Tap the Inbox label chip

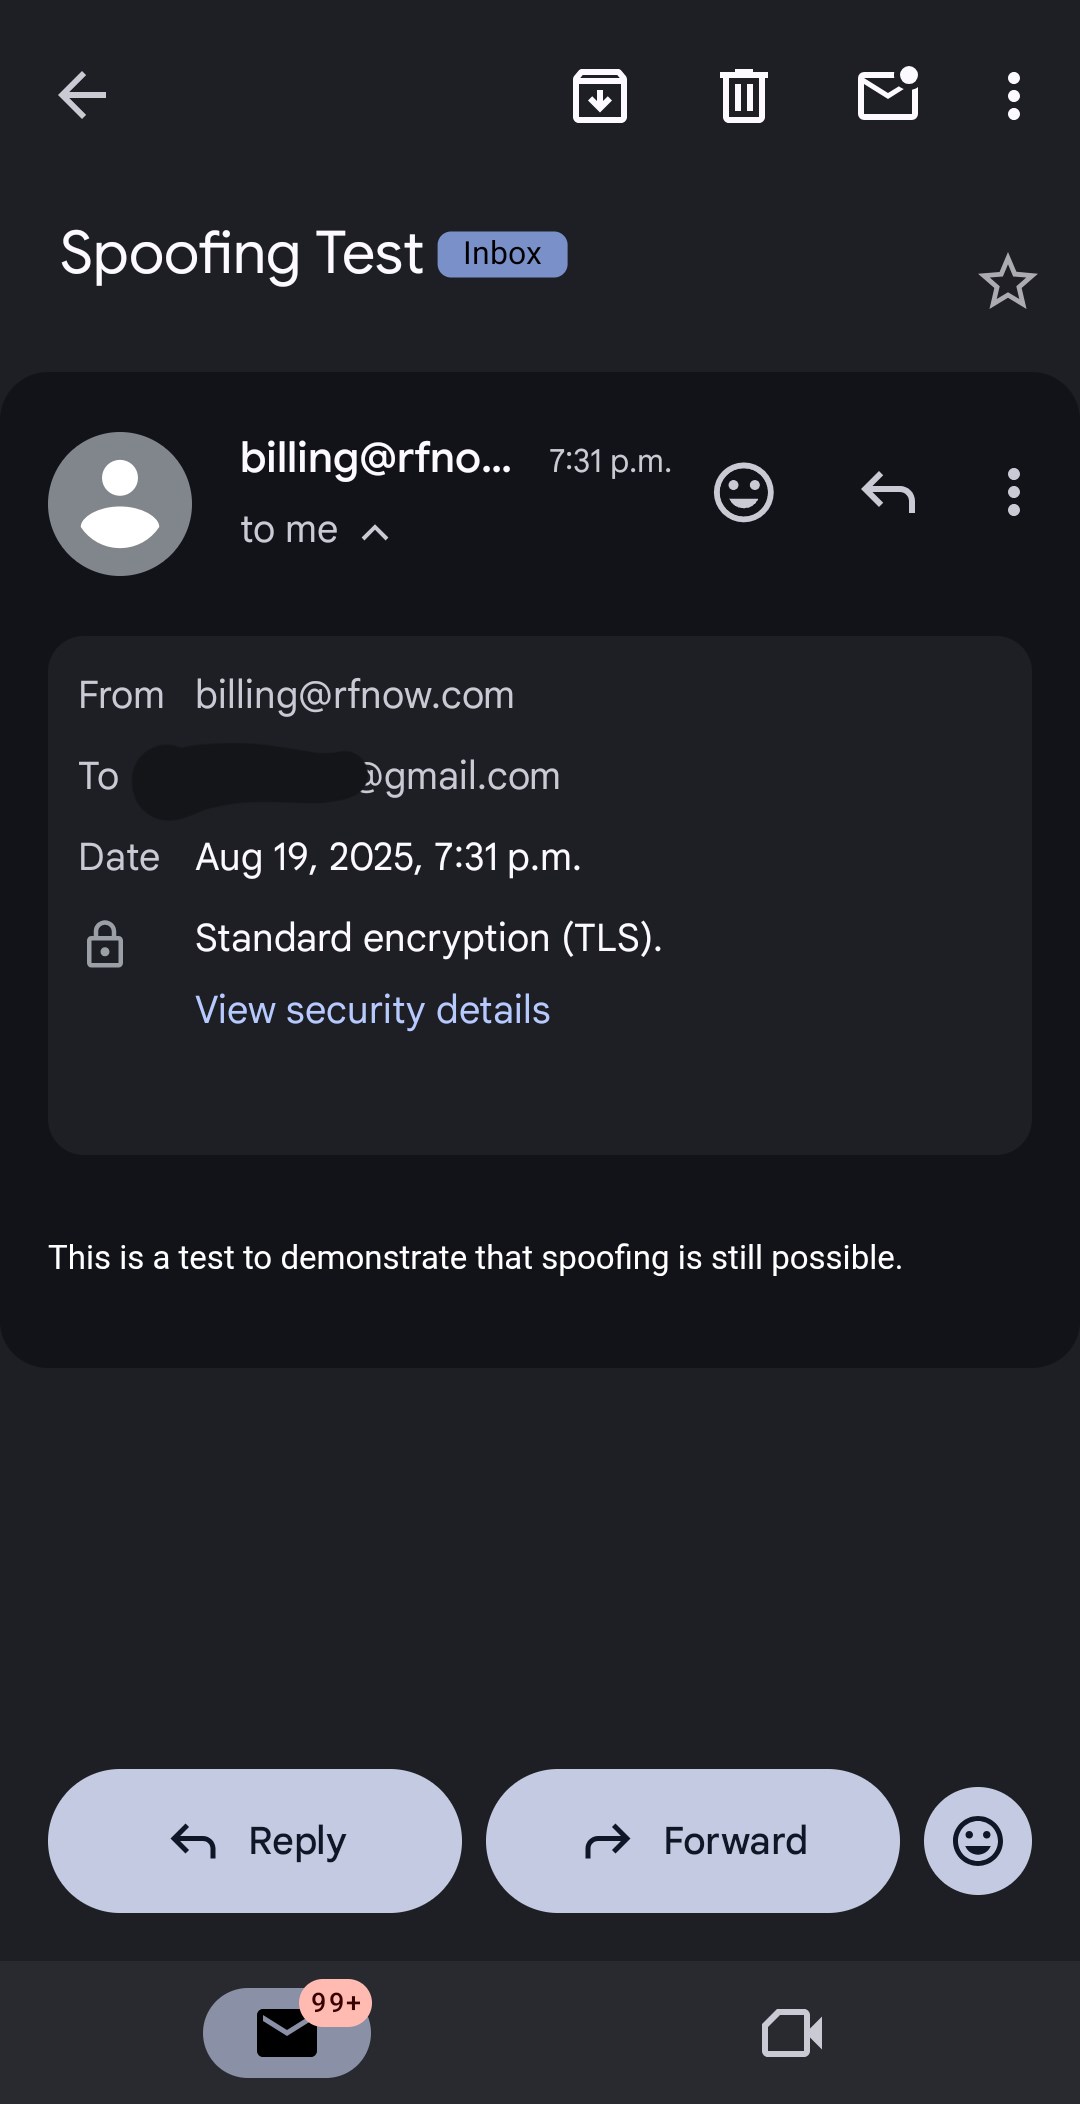click(x=502, y=254)
